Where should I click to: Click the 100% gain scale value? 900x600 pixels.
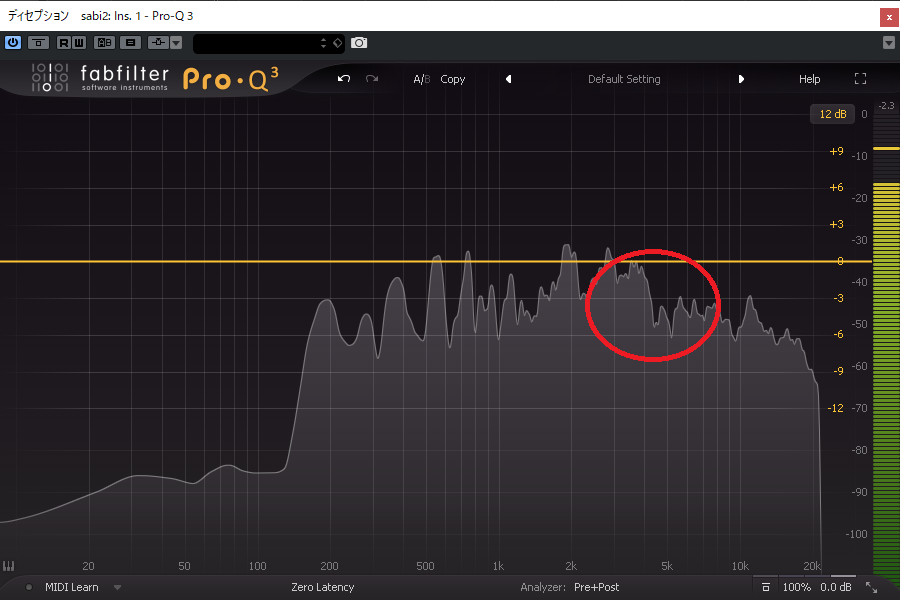coord(797,587)
